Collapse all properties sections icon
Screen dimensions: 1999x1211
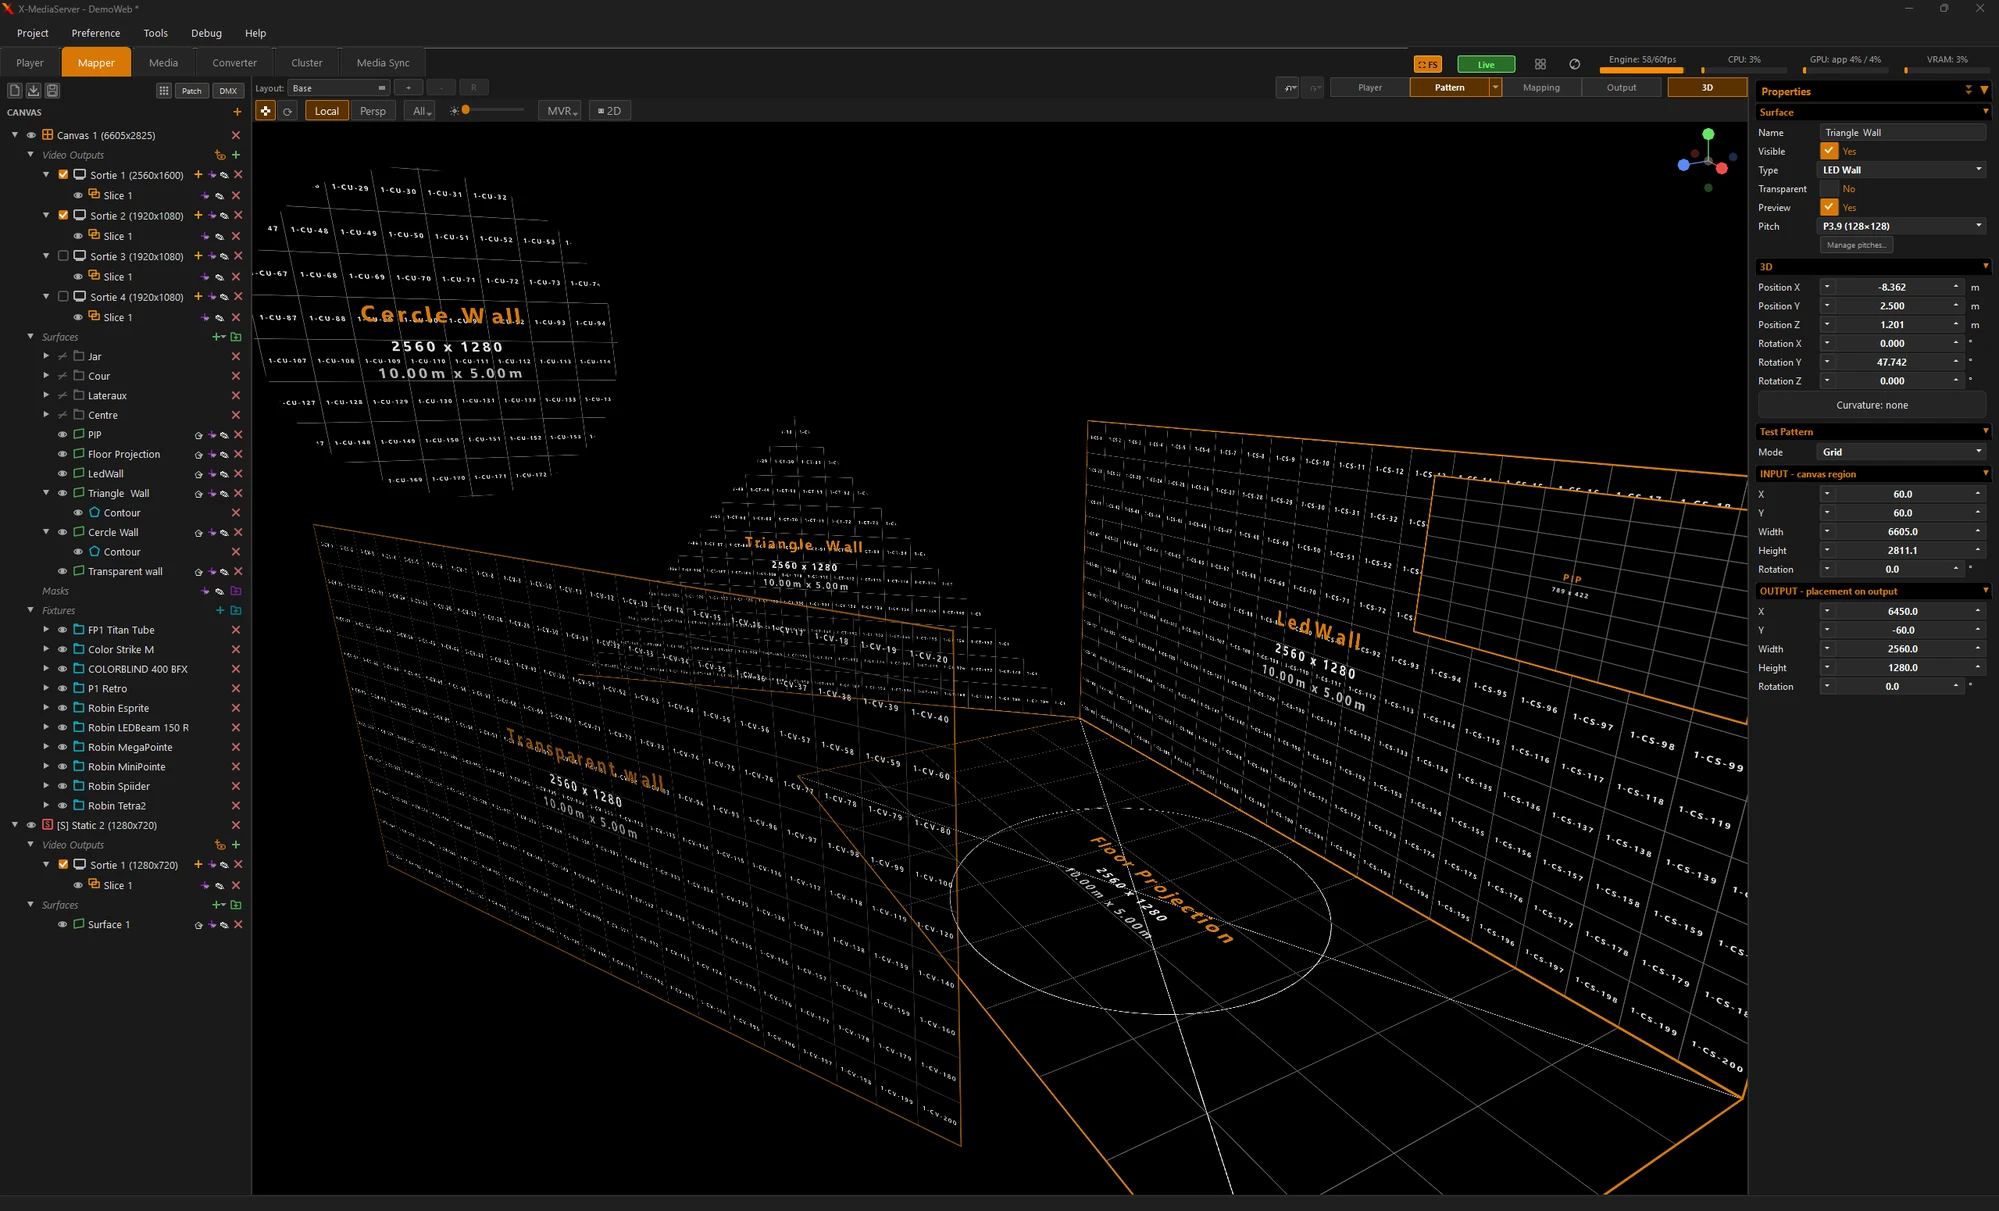click(1968, 90)
